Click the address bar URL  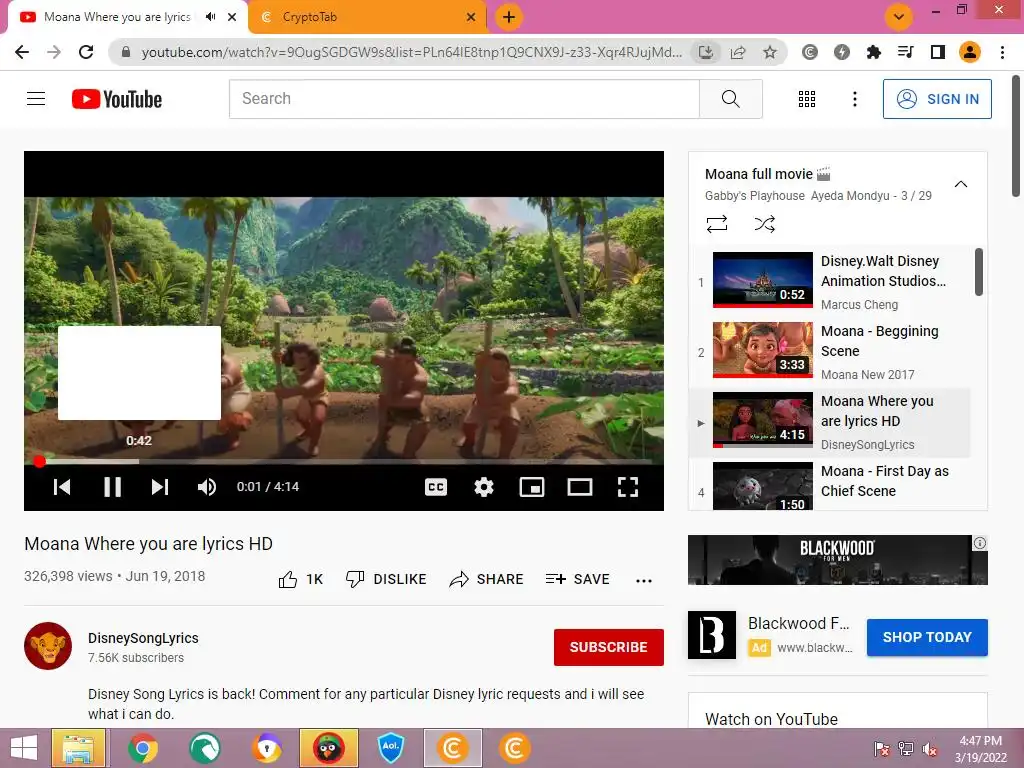[411, 52]
